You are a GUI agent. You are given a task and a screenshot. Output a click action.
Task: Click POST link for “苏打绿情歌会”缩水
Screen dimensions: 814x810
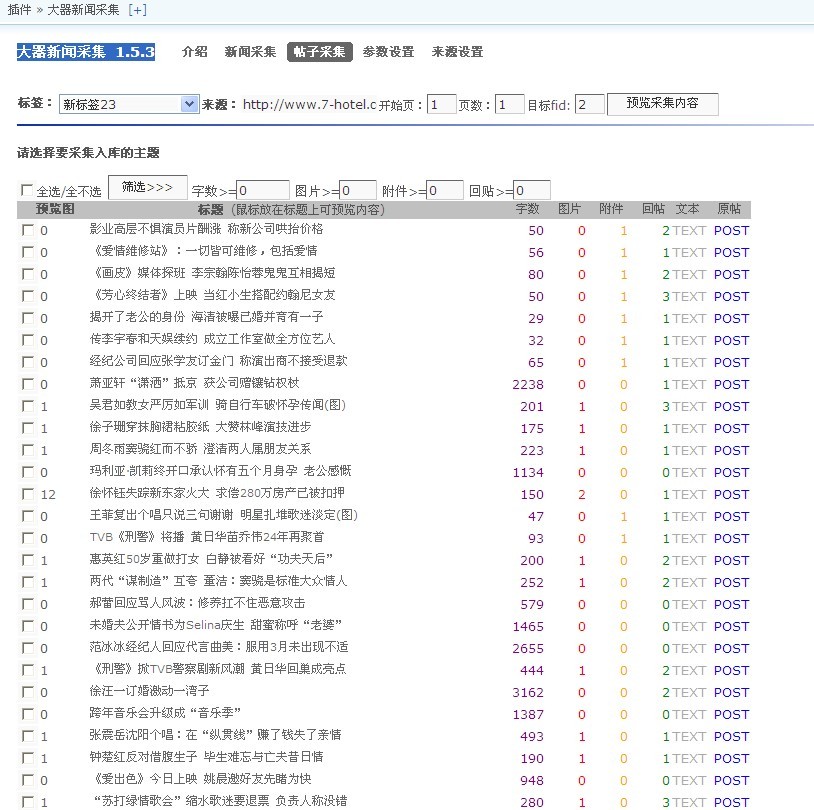(731, 803)
